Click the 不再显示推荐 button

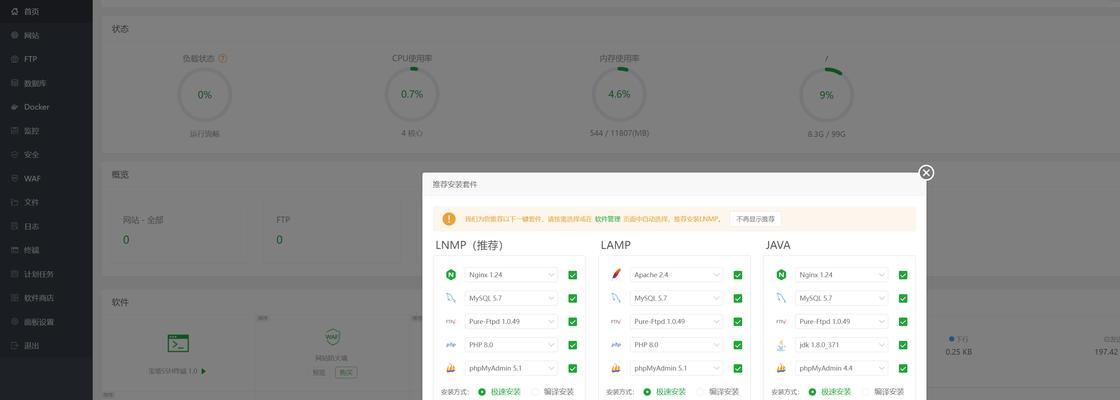click(x=756, y=219)
